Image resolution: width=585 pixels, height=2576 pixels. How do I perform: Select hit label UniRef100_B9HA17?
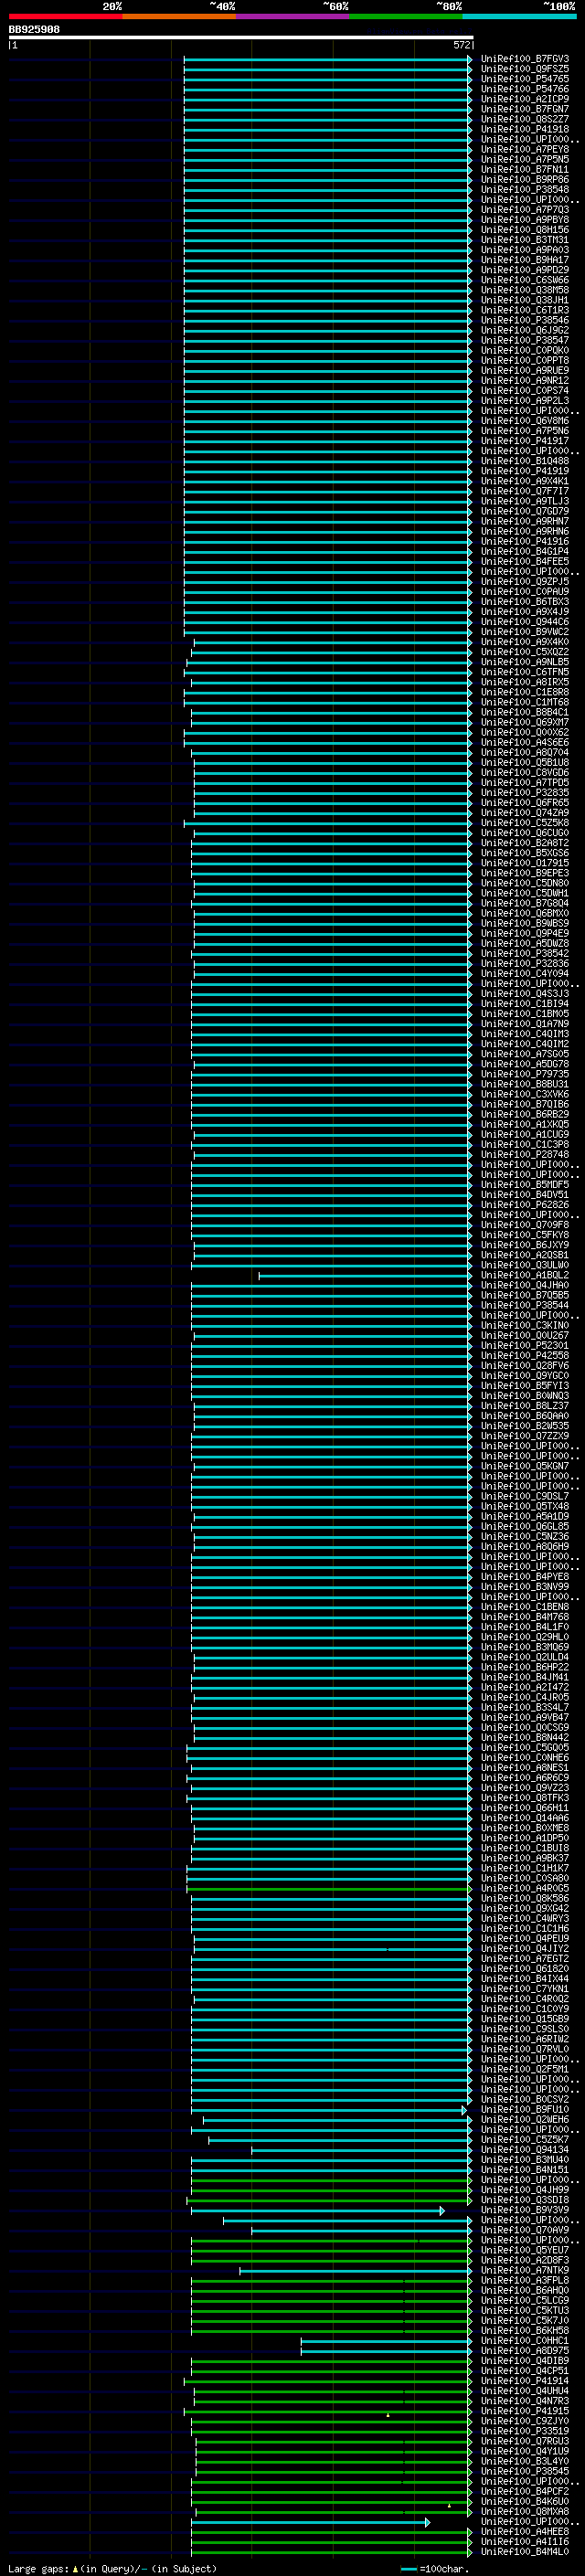point(525,260)
